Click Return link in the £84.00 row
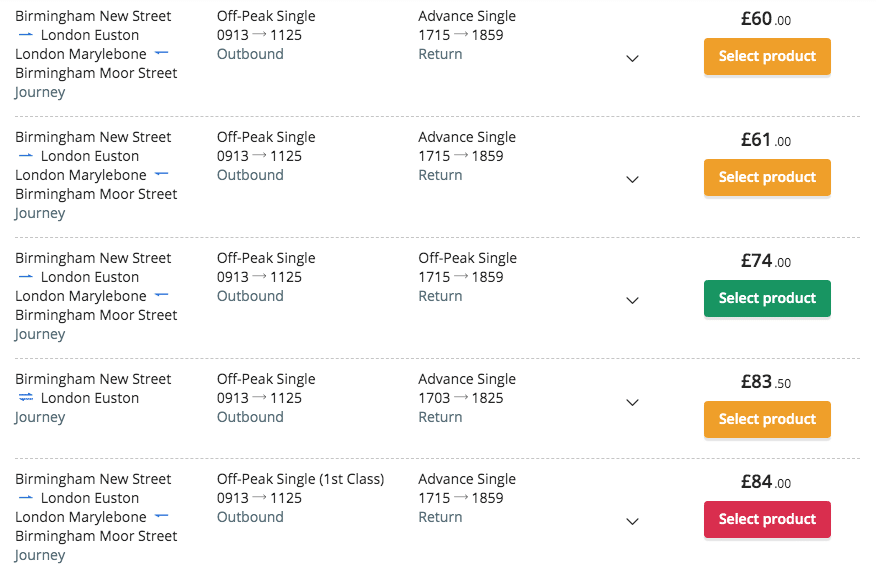This screenshot has width=876, height=574. pos(440,517)
